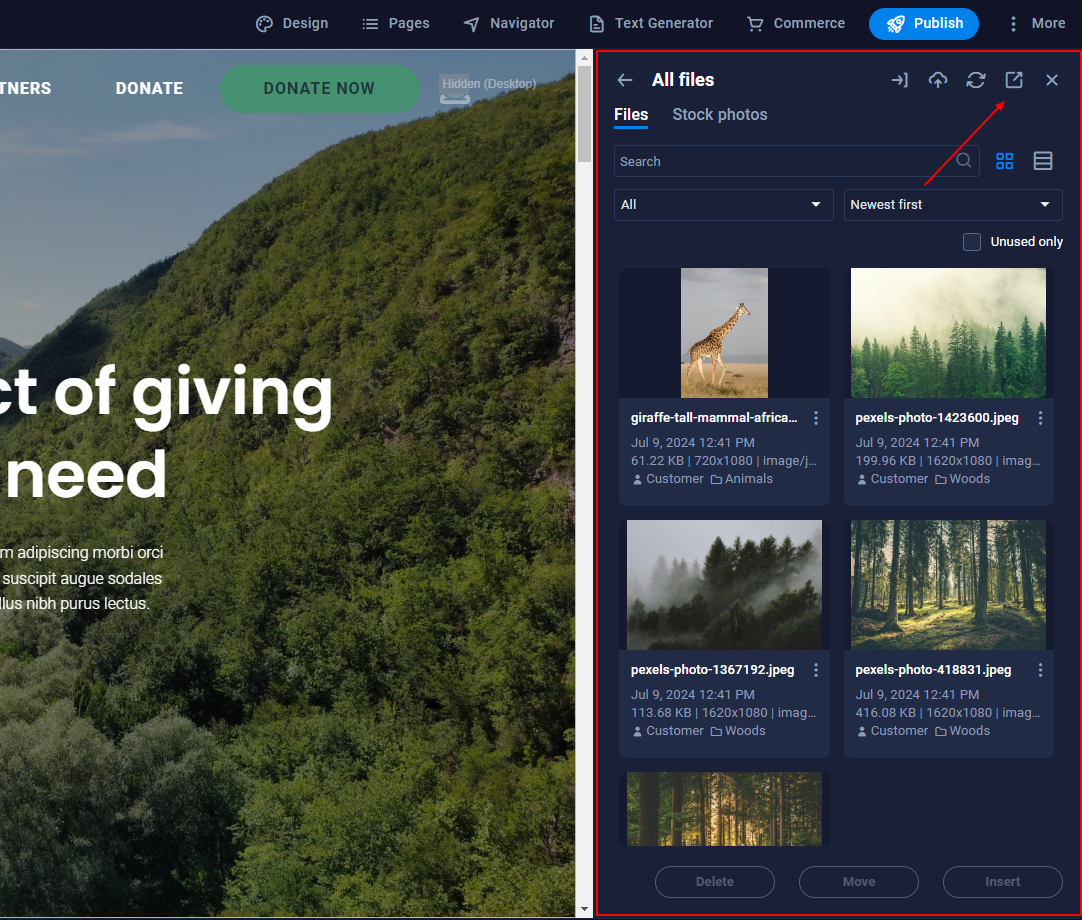
Task: Switch to the Files tab
Action: click(x=631, y=115)
